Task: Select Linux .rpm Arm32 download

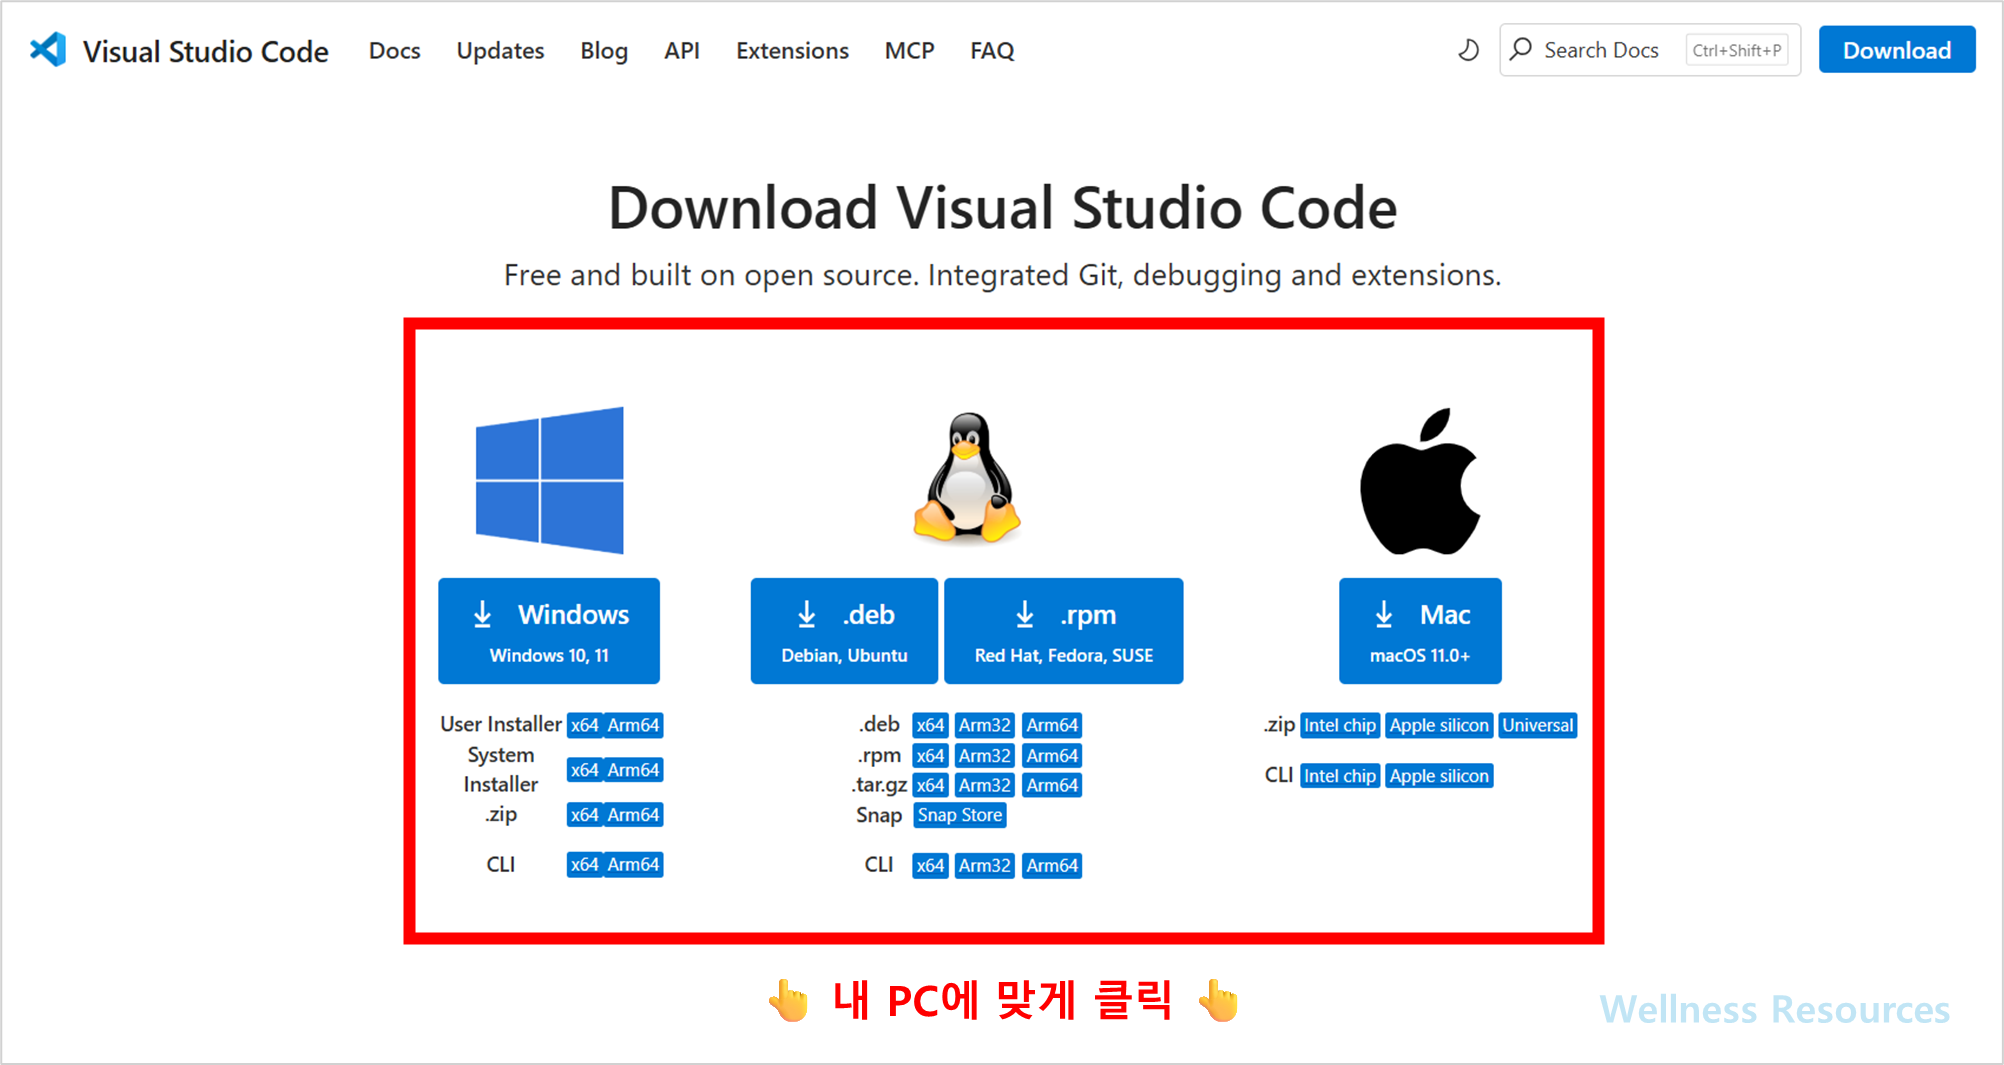Action: pyautogui.click(x=985, y=756)
